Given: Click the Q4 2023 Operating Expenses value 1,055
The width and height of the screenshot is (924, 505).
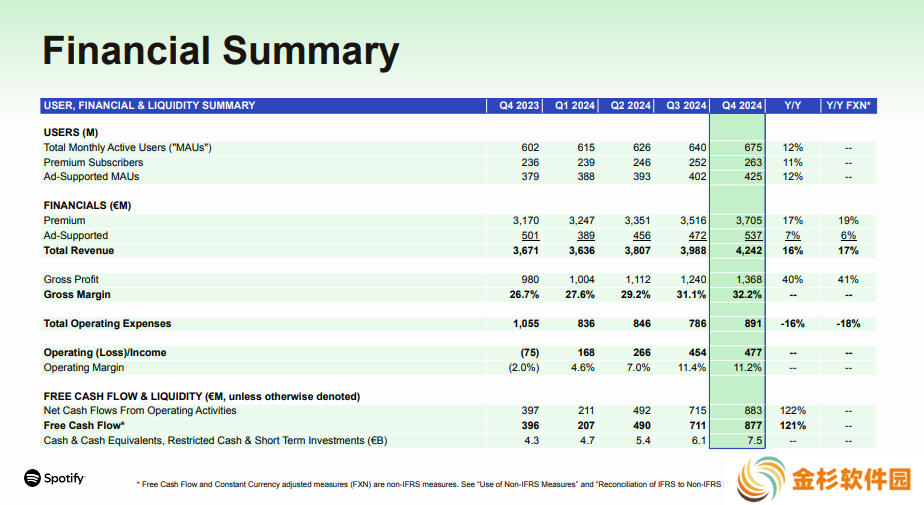Looking at the screenshot, I should [526, 324].
